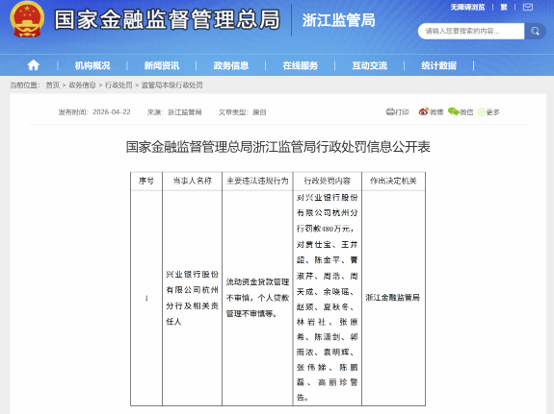Click the home icon in navigation bar
This screenshot has width=554, height=414.
point(33,65)
